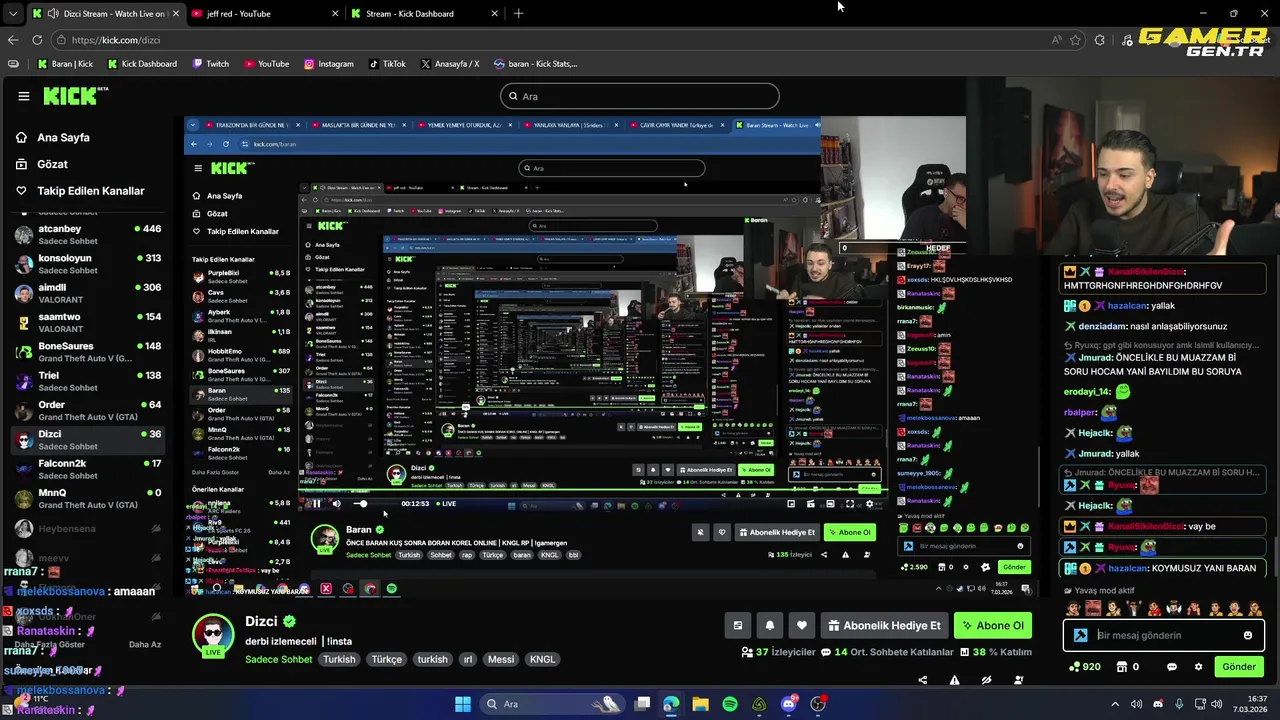This screenshot has height=720, width=1280.
Task: Select the KNGL tag under Dizci
Action: click(x=542, y=659)
